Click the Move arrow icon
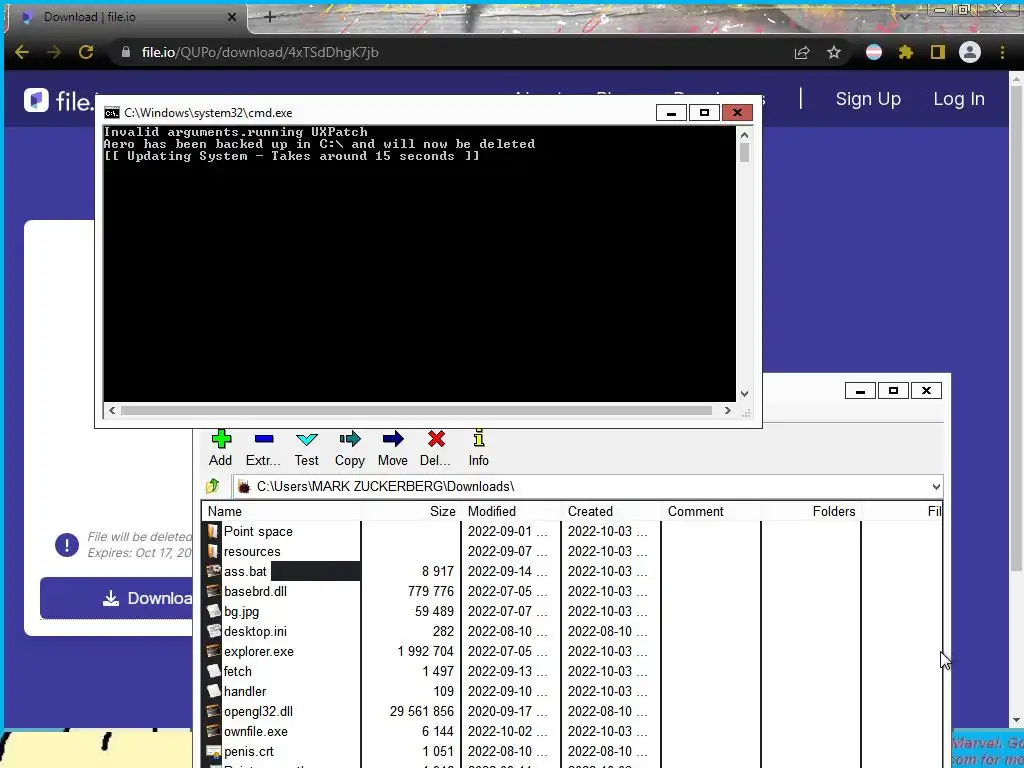 pyautogui.click(x=393, y=439)
